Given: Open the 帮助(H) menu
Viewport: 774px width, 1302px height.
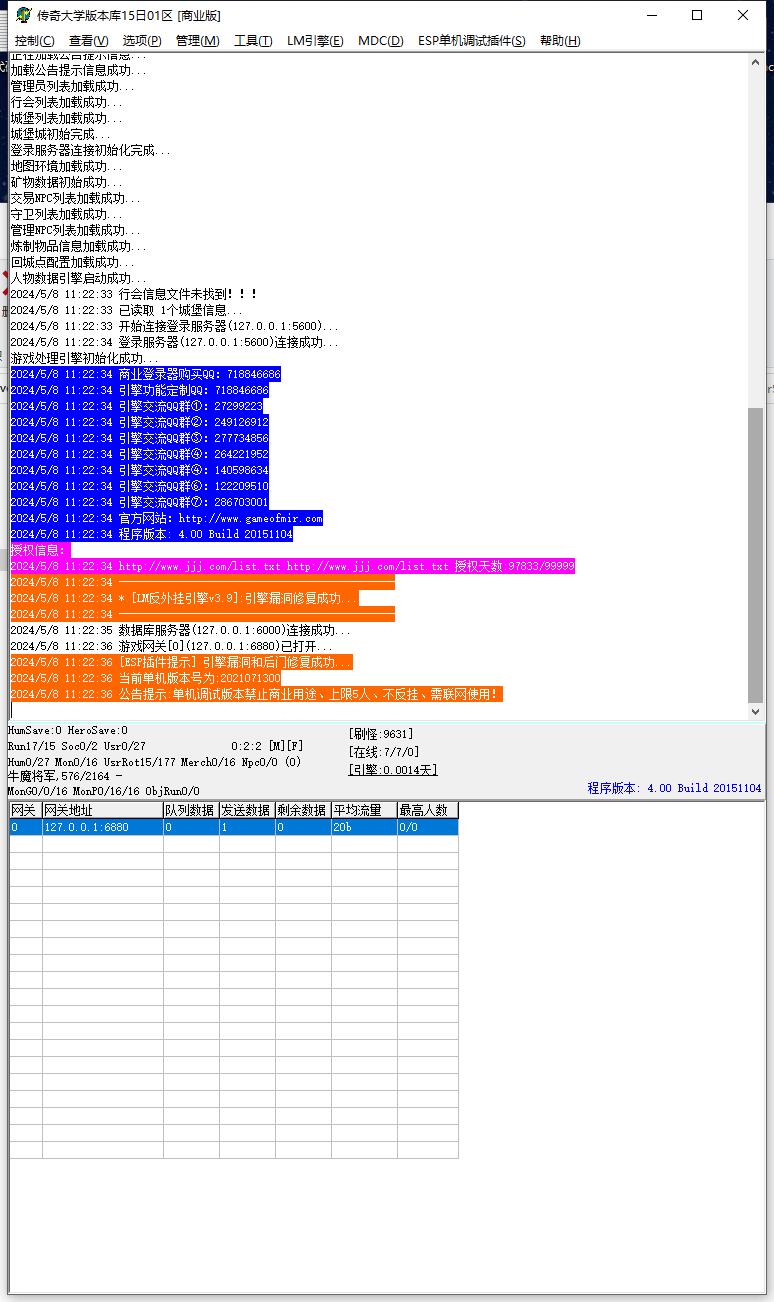Looking at the screenshot, I should (560, 41).
